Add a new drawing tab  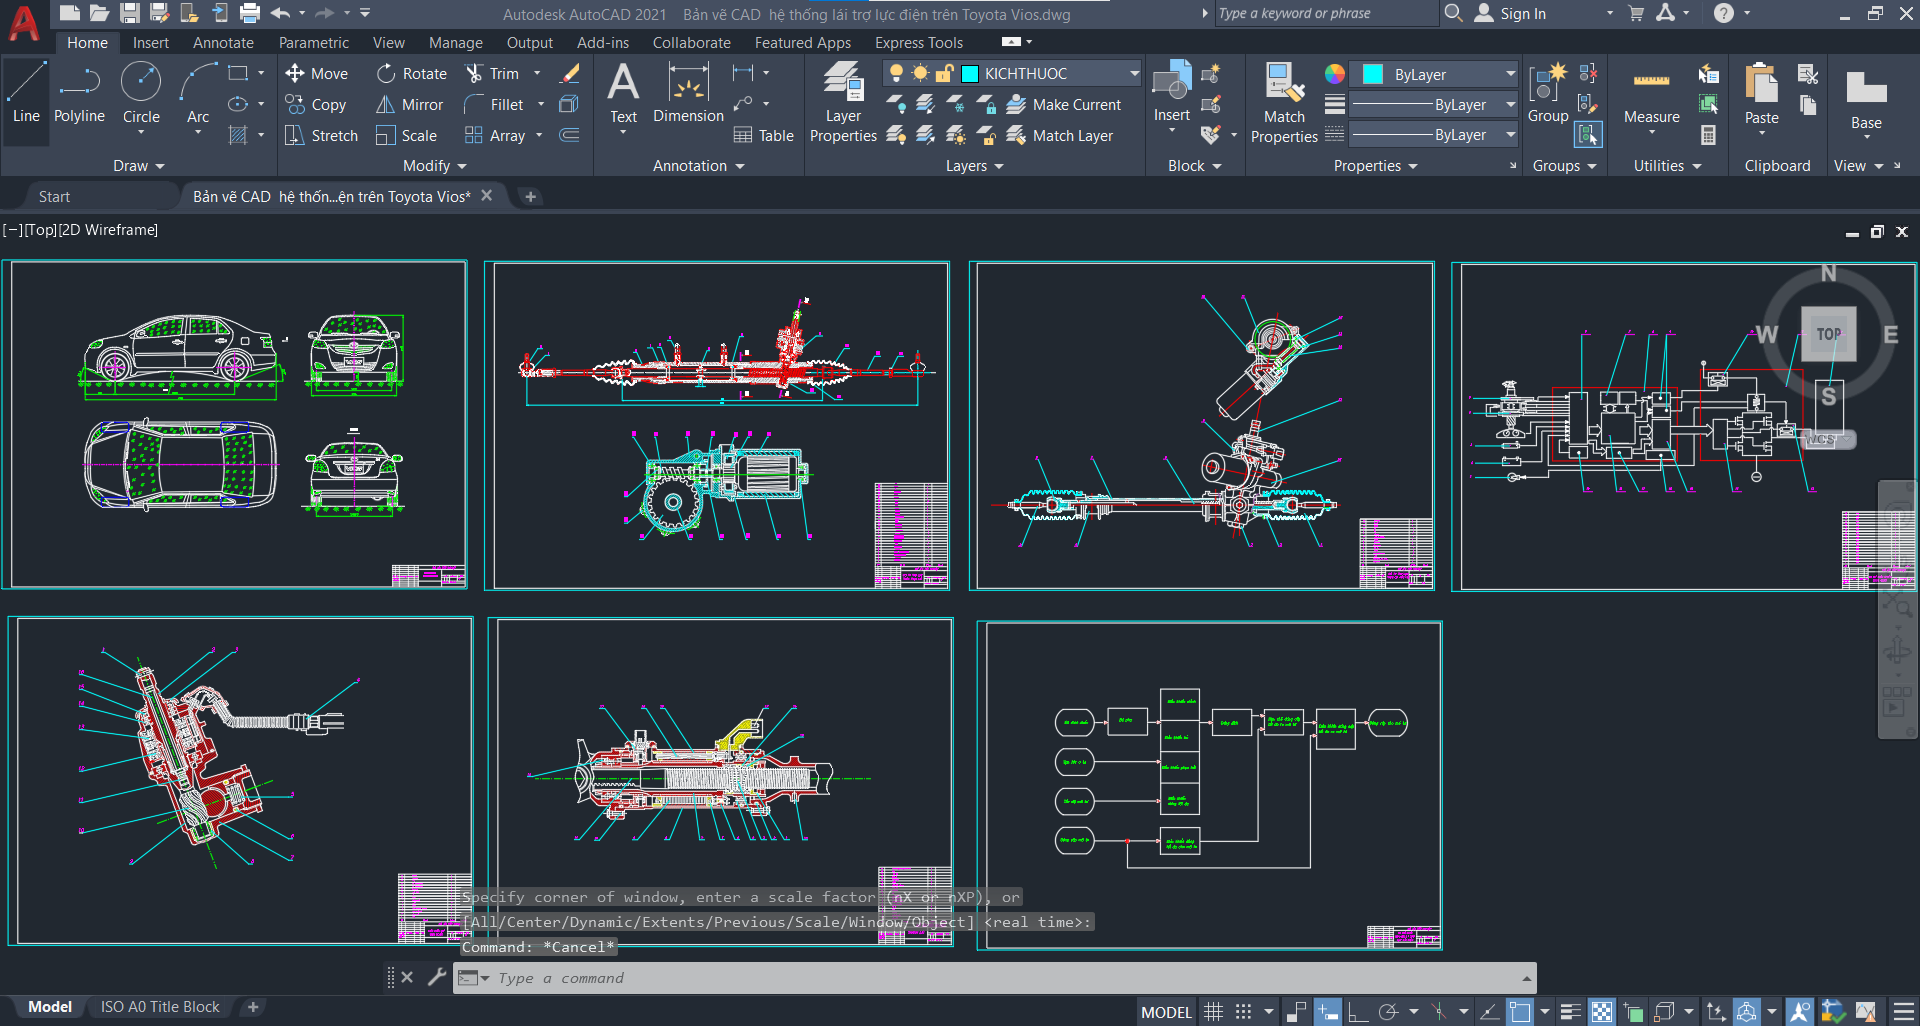pos(531,197)
